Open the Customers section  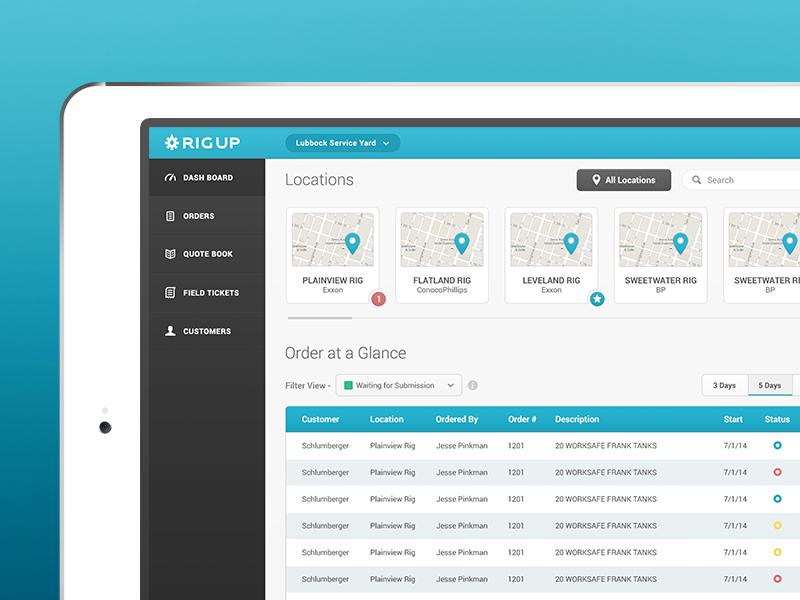(x=207, y=331)
